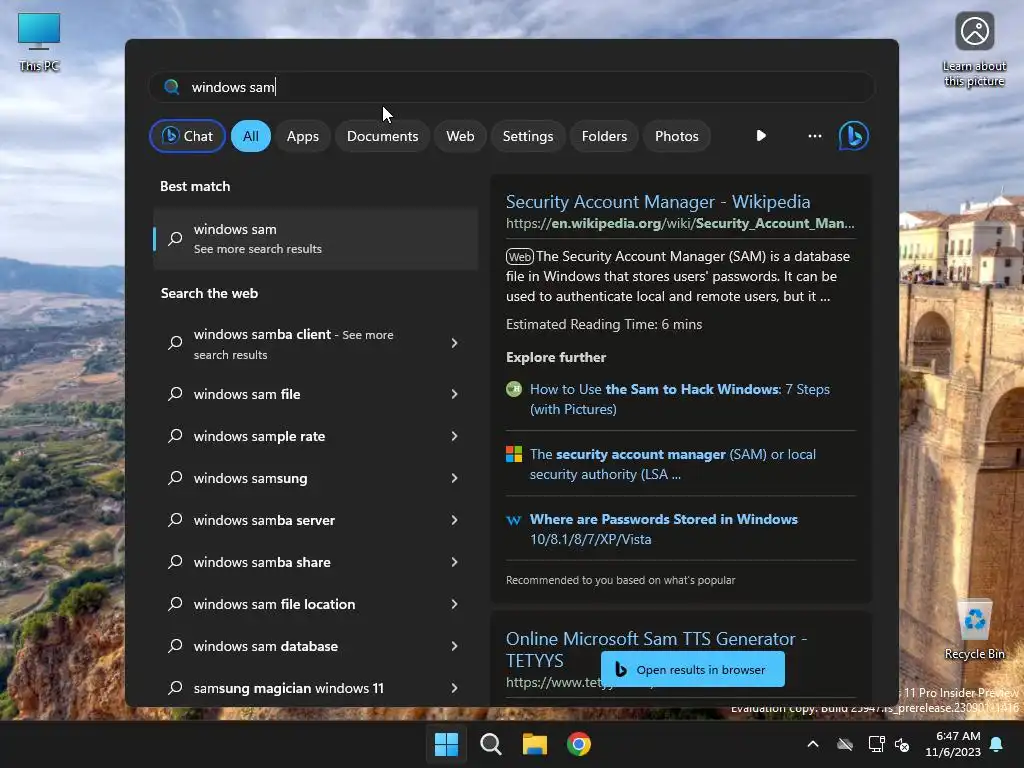Select the All filter tab
The width and height of the screenshot is (1024, 768).
(251, 136)
